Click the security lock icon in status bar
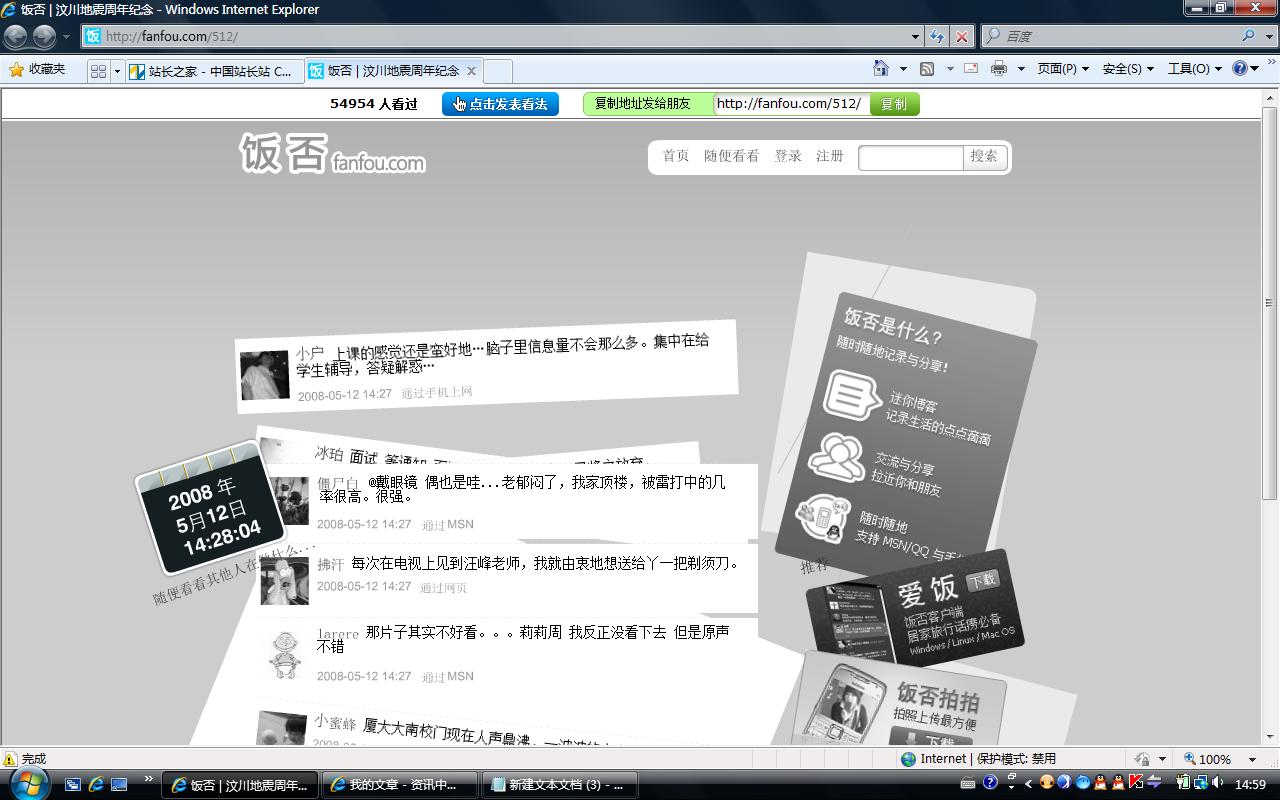Viewport: 1280px width, 800px height. click(1143, 759)
